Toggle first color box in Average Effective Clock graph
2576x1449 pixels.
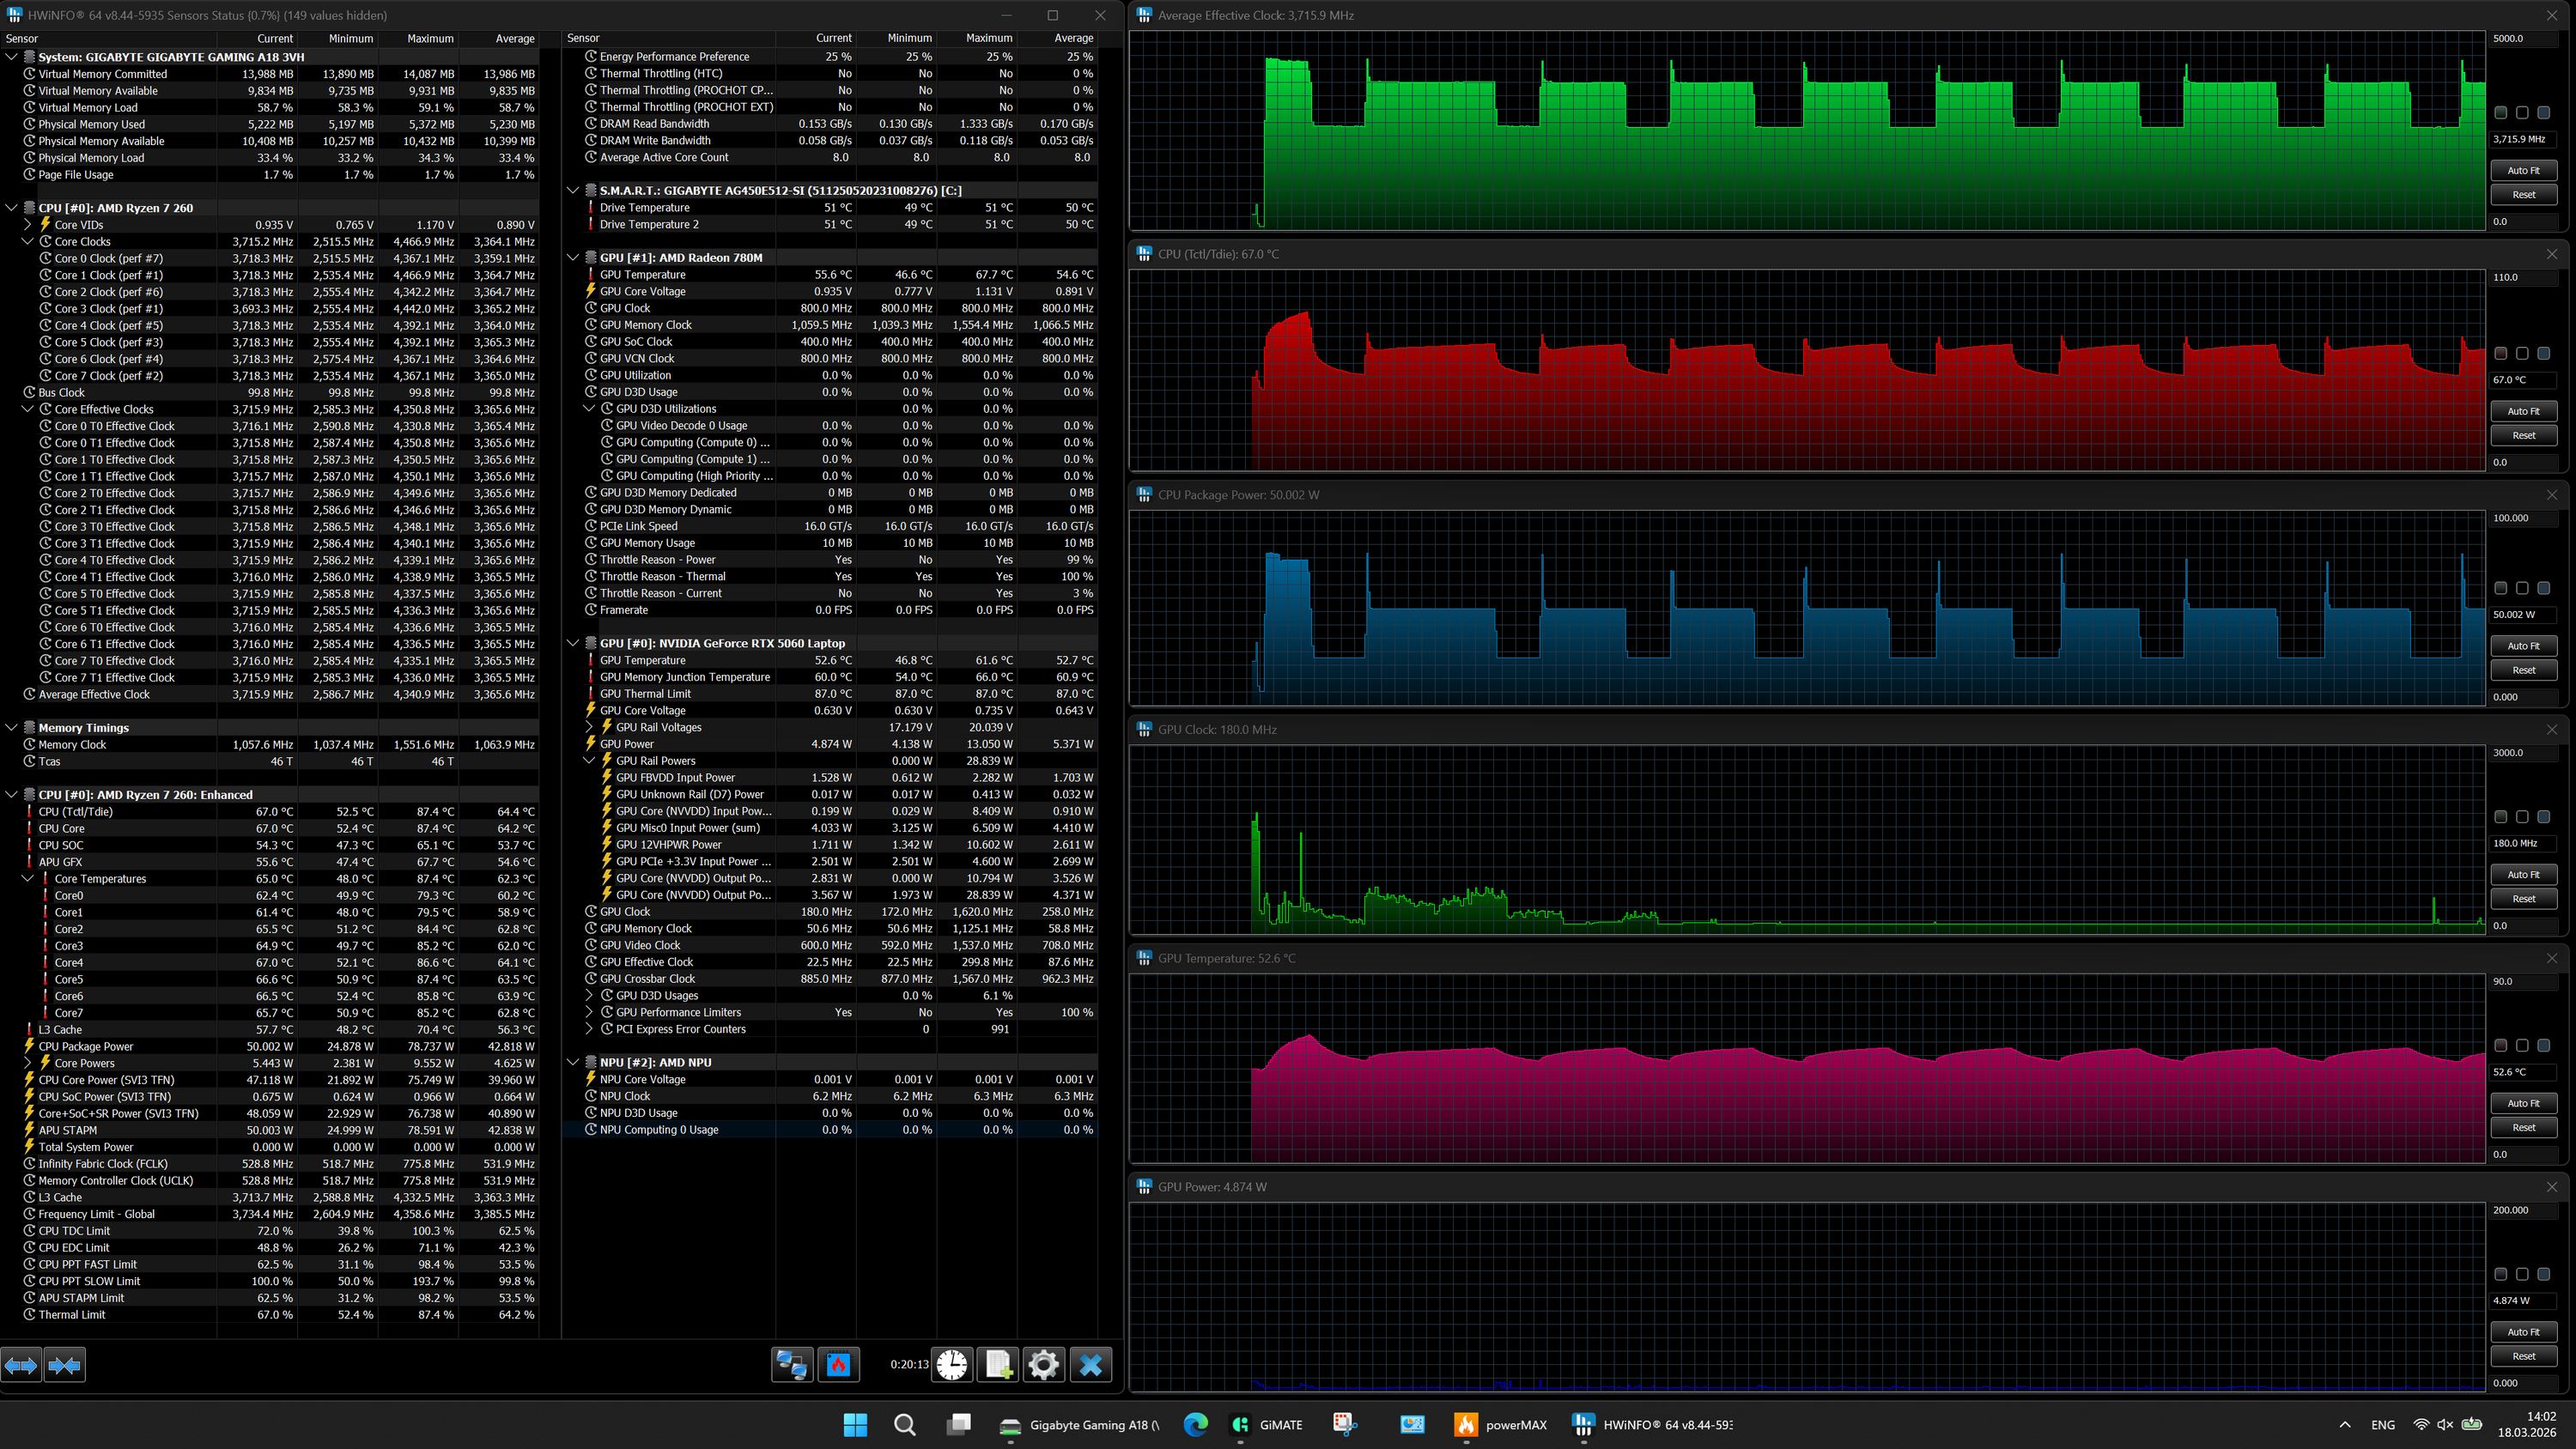point(2501,113)
